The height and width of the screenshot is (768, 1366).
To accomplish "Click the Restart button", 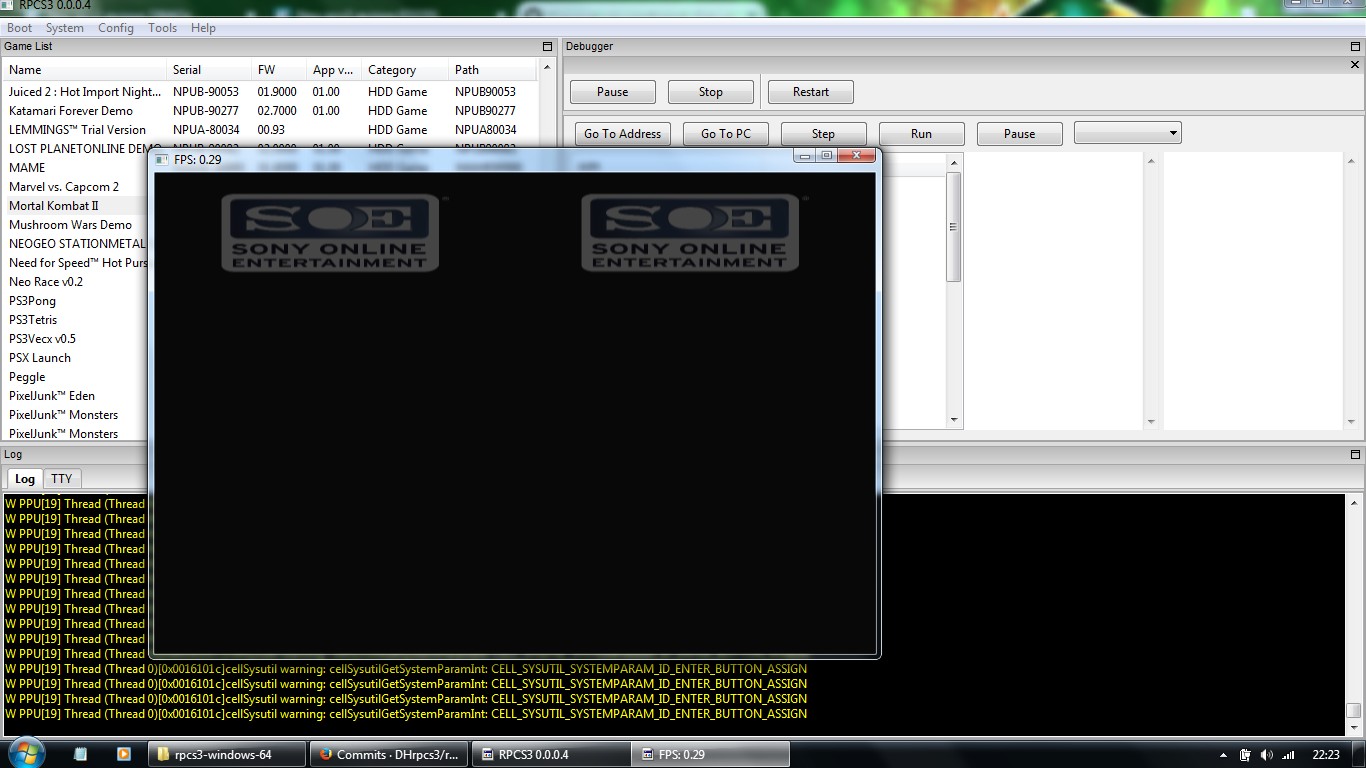I will point(810,92).
